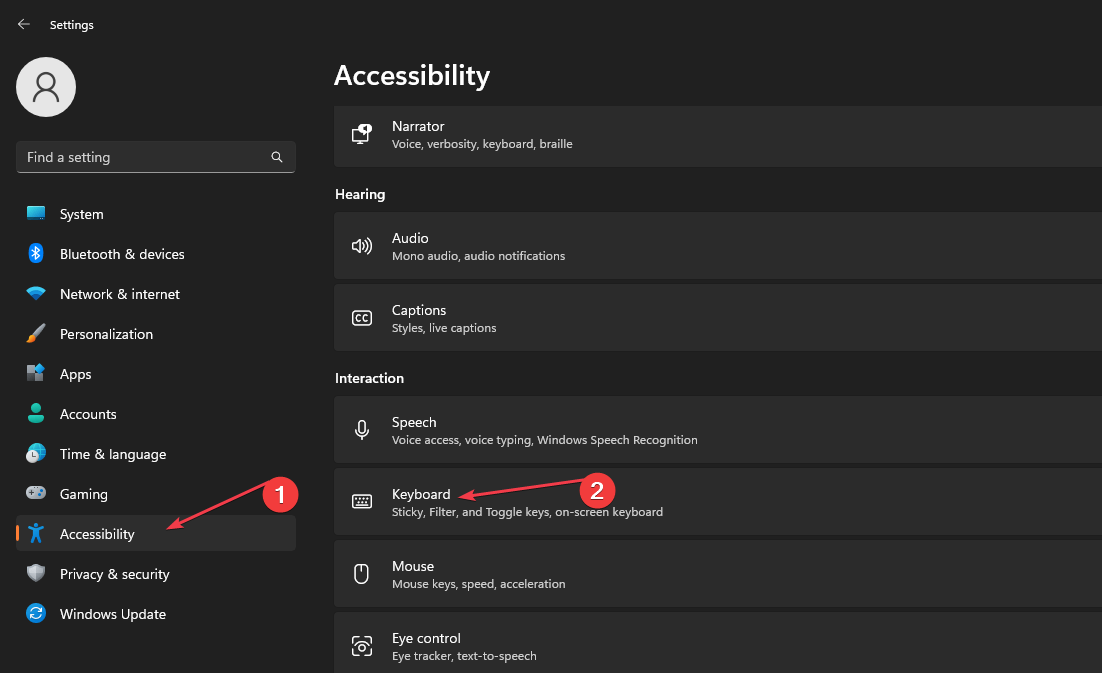Select Network & internet category
This screenshot has width=1102, height=673.
coord(156,294)
